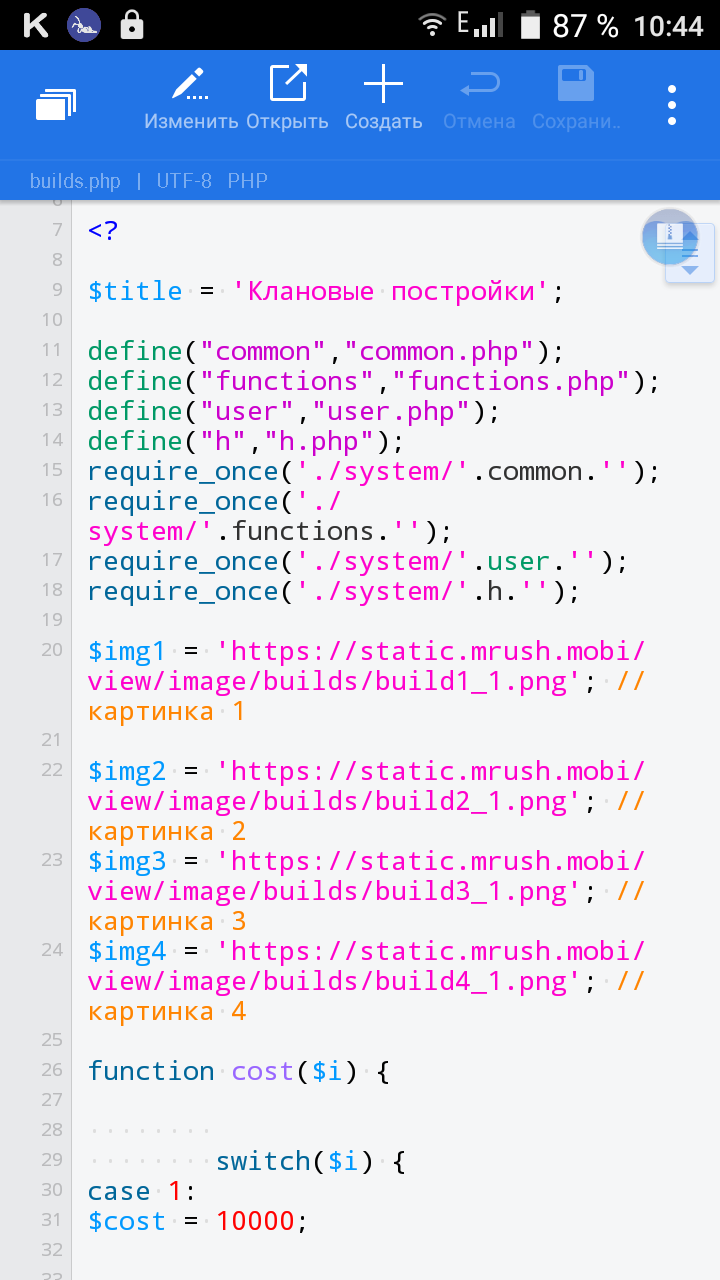Place cursor in define("user","user.php") line
The image size is (720, 1280).
point(293,411)
